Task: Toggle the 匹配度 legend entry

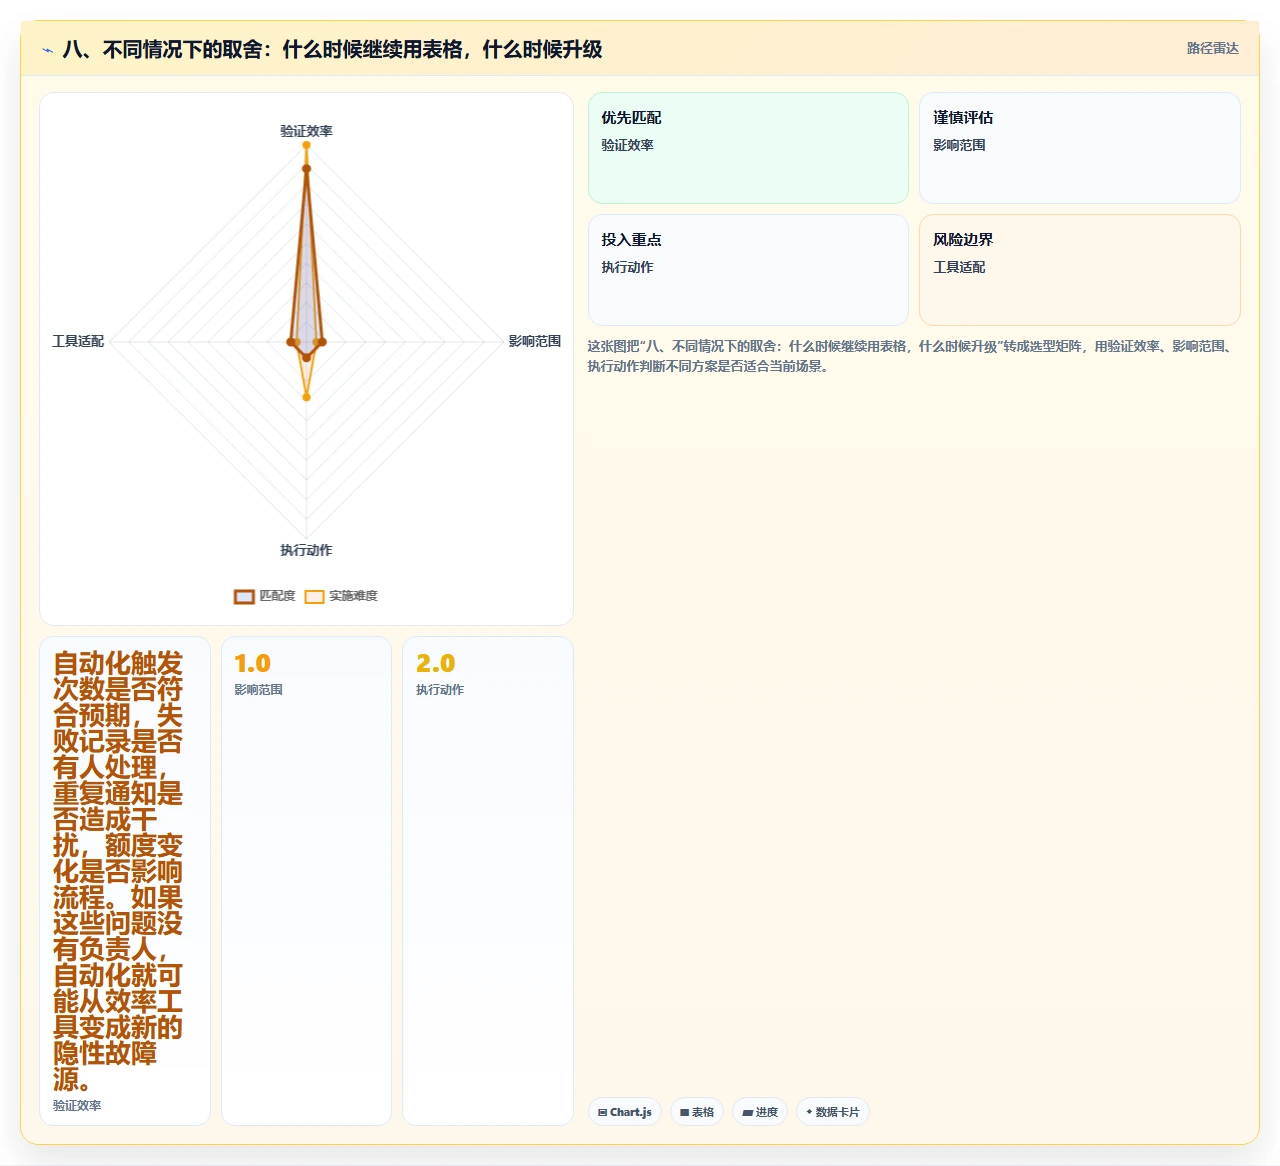Action: pos(265,596)
